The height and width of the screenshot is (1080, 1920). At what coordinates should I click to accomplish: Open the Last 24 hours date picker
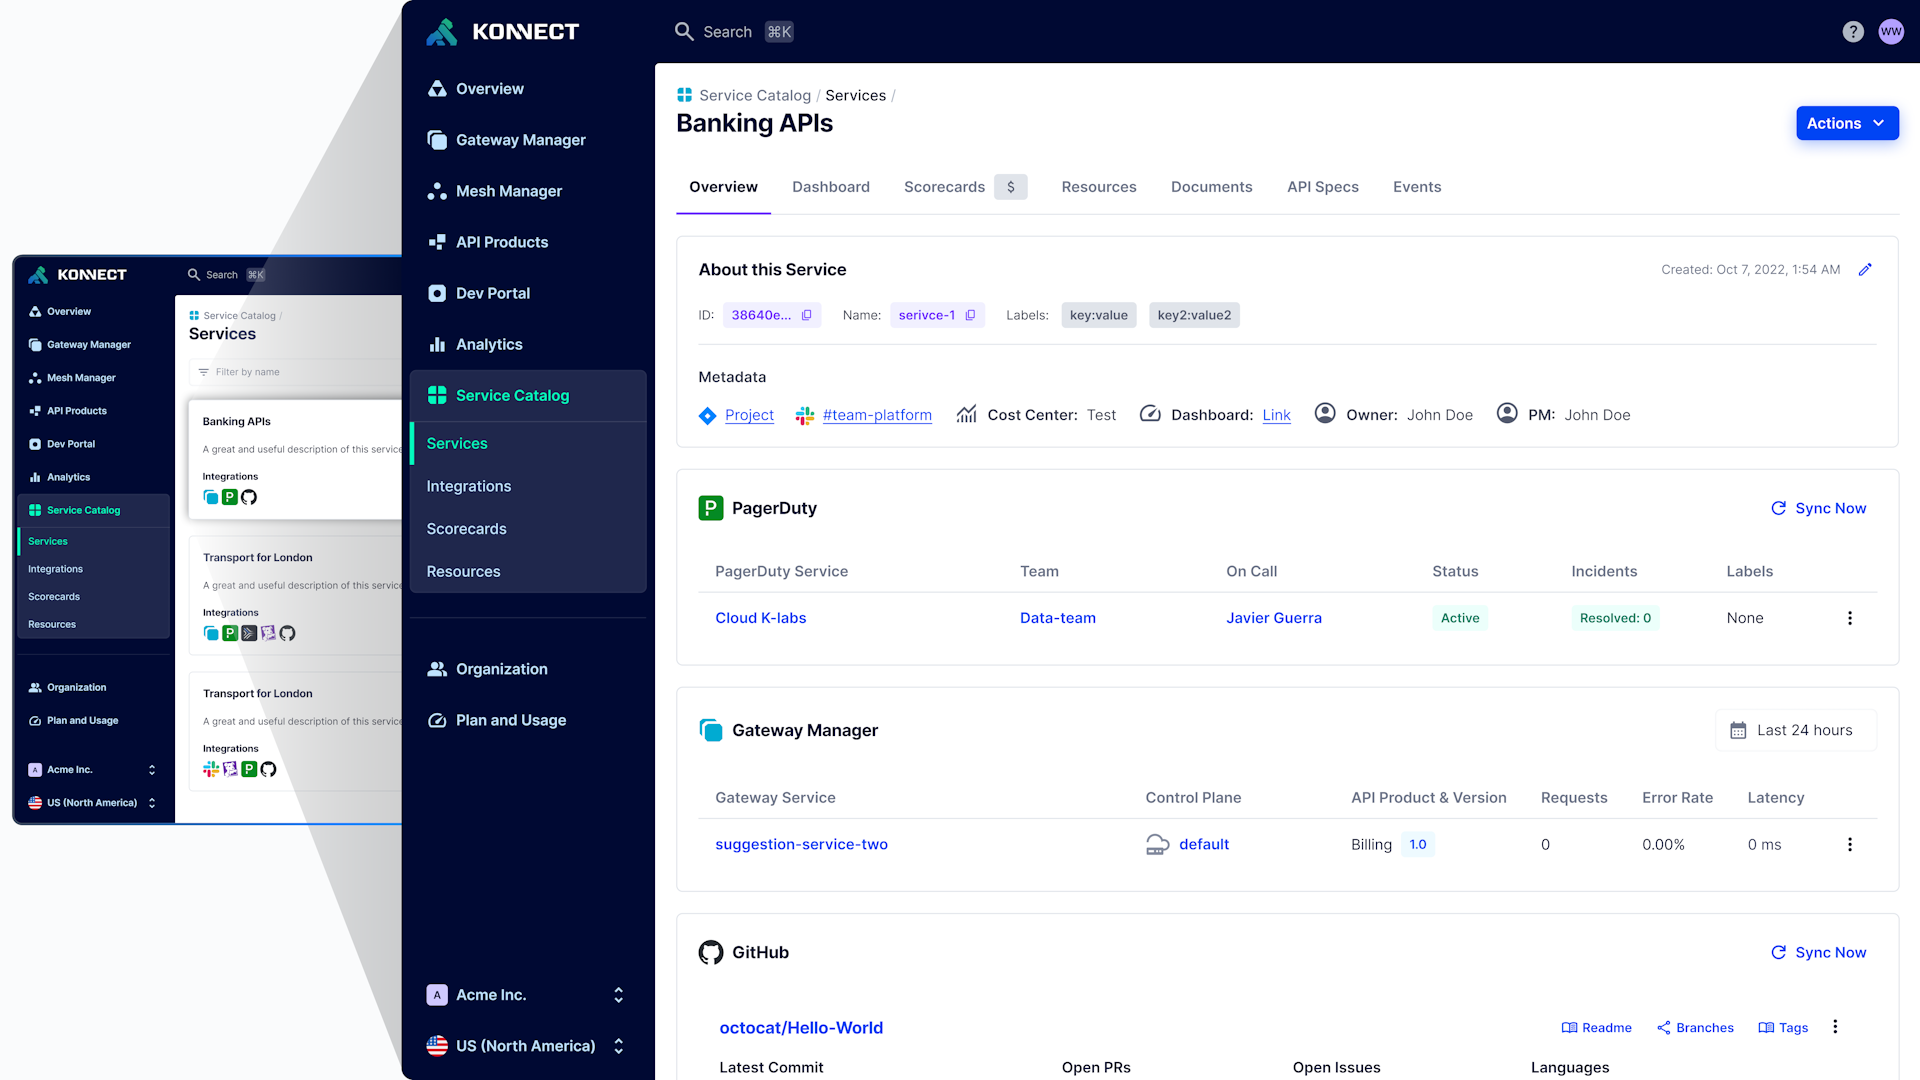click(x=1795, y=730)
